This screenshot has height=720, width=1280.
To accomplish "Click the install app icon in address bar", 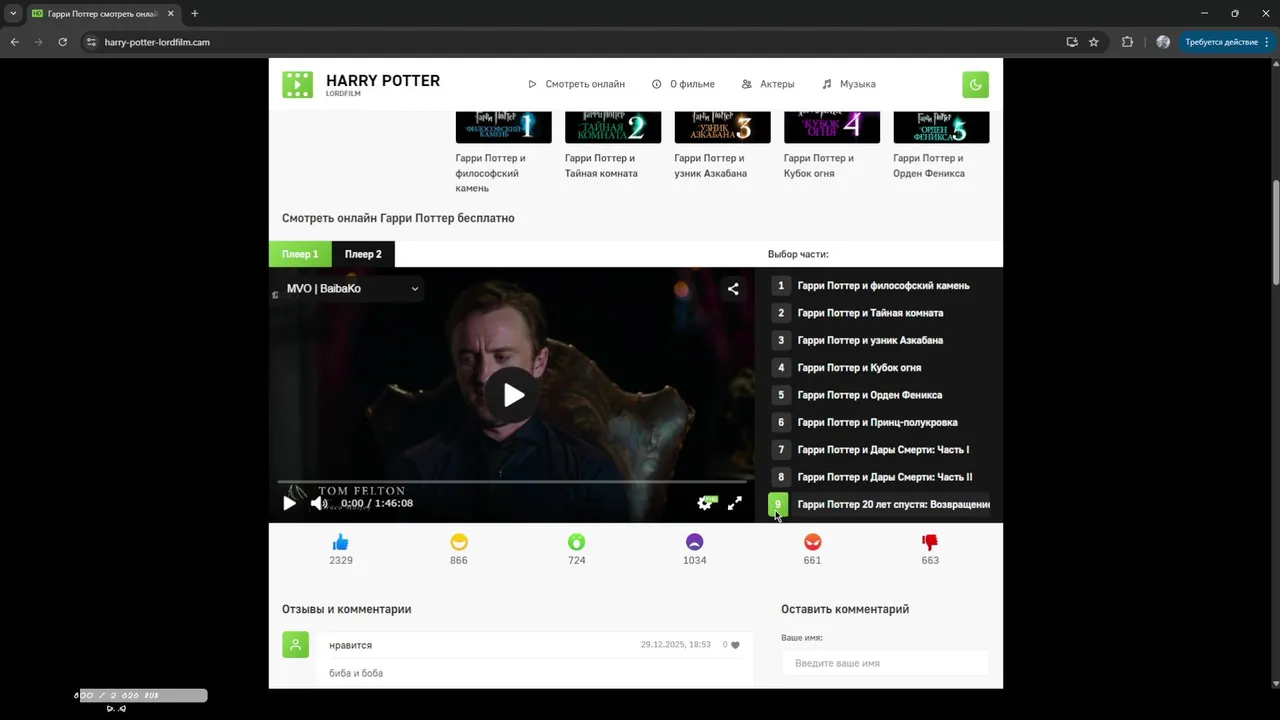I will tap(1072, 42).
